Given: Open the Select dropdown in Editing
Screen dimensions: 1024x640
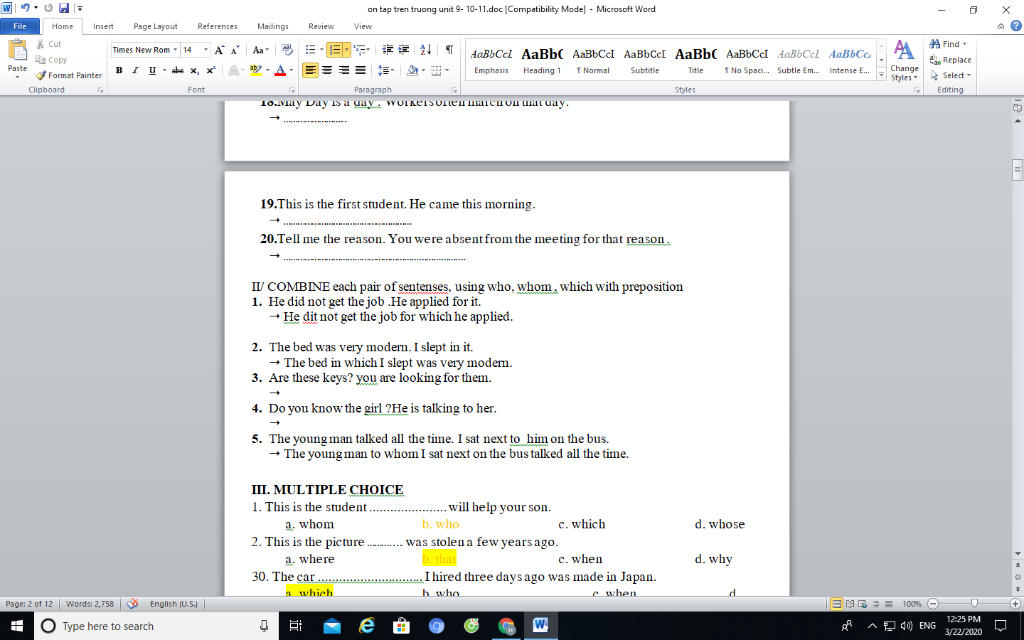Looking at the screenshot, I should tap(951, 75).
